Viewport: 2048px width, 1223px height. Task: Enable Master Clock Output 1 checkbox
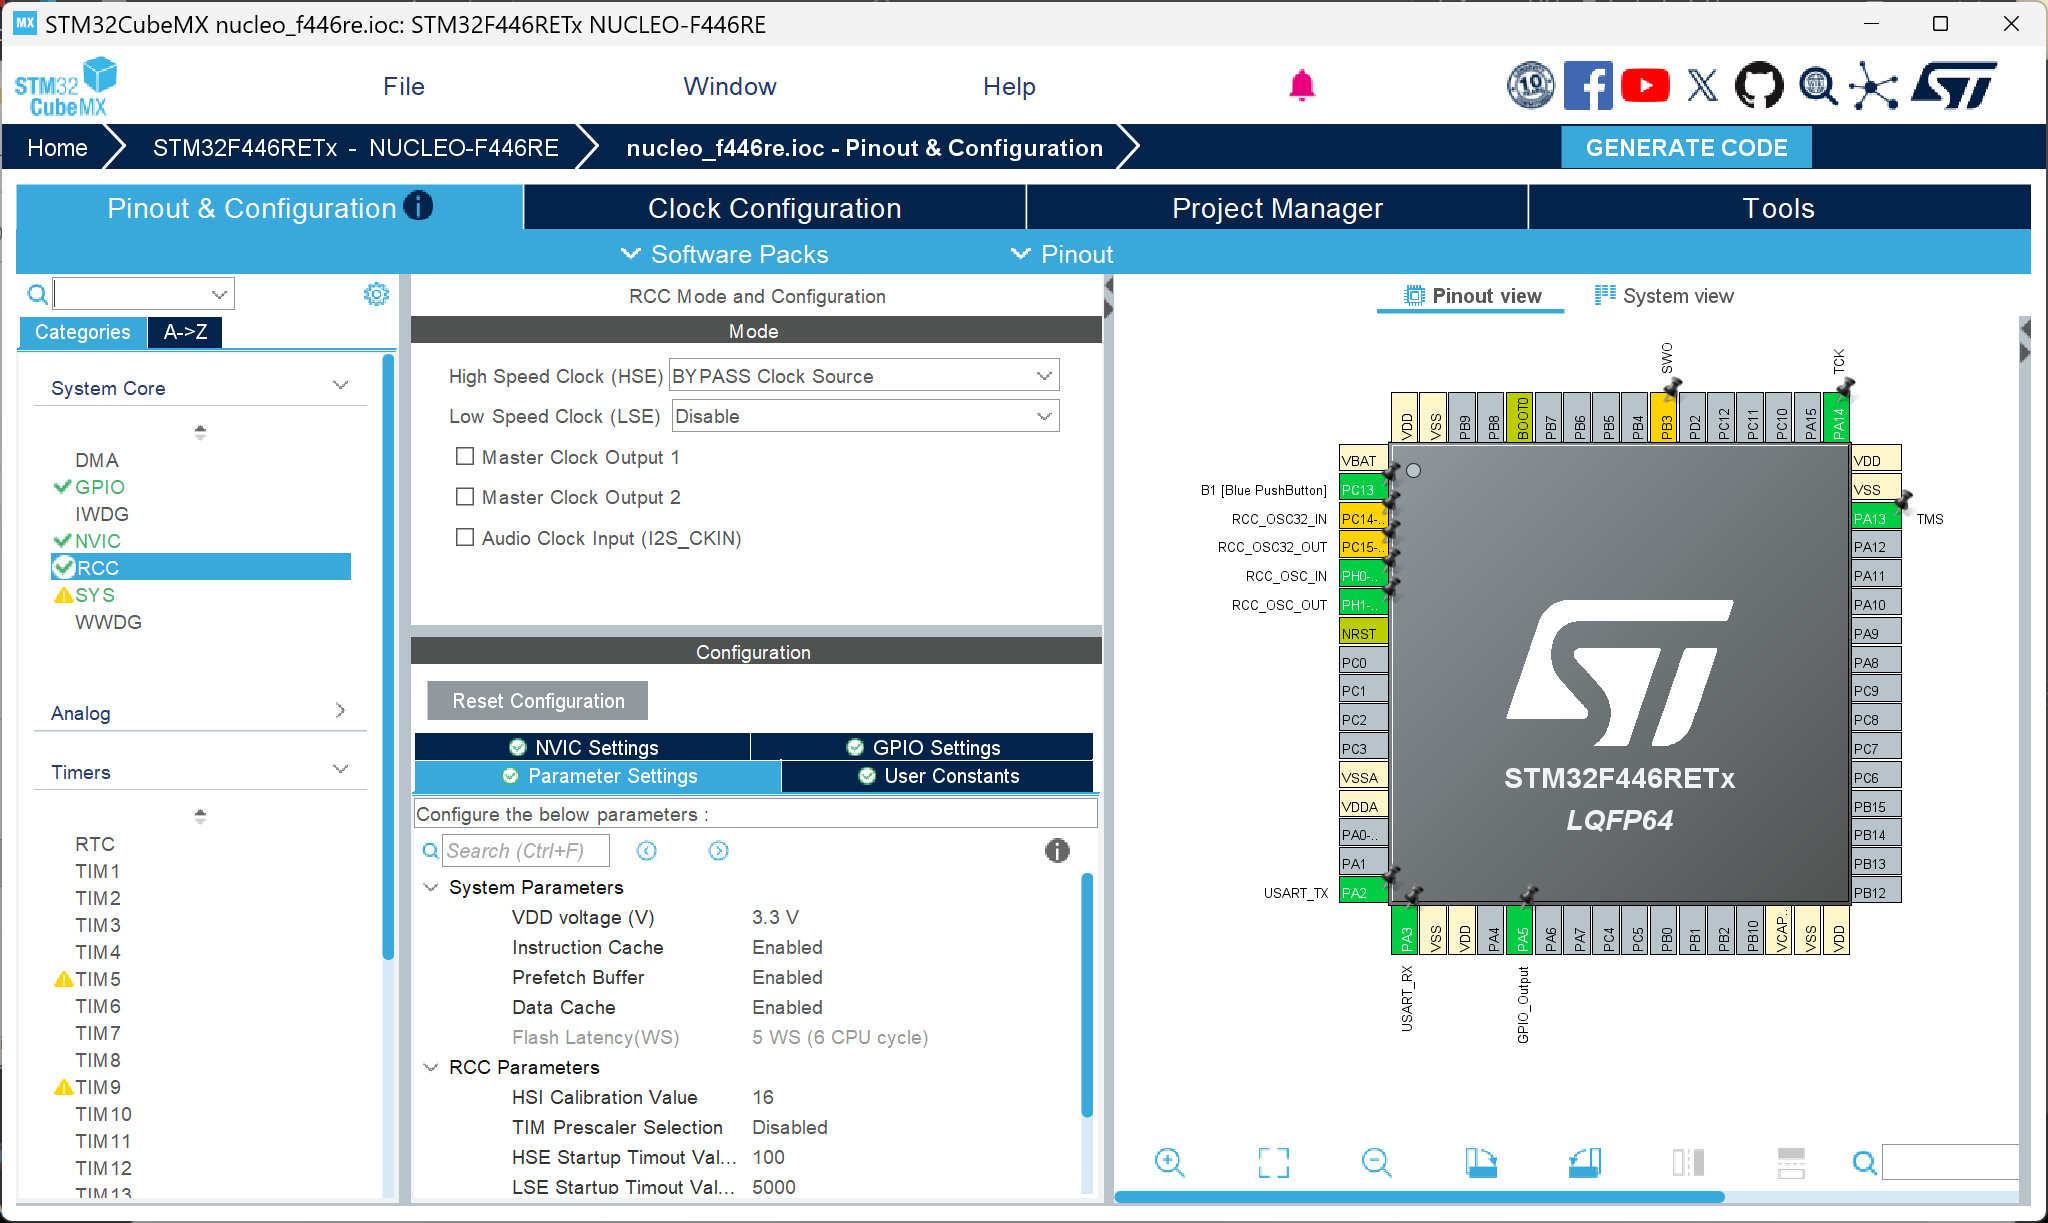pyautogui.click(x=465, y=457)
